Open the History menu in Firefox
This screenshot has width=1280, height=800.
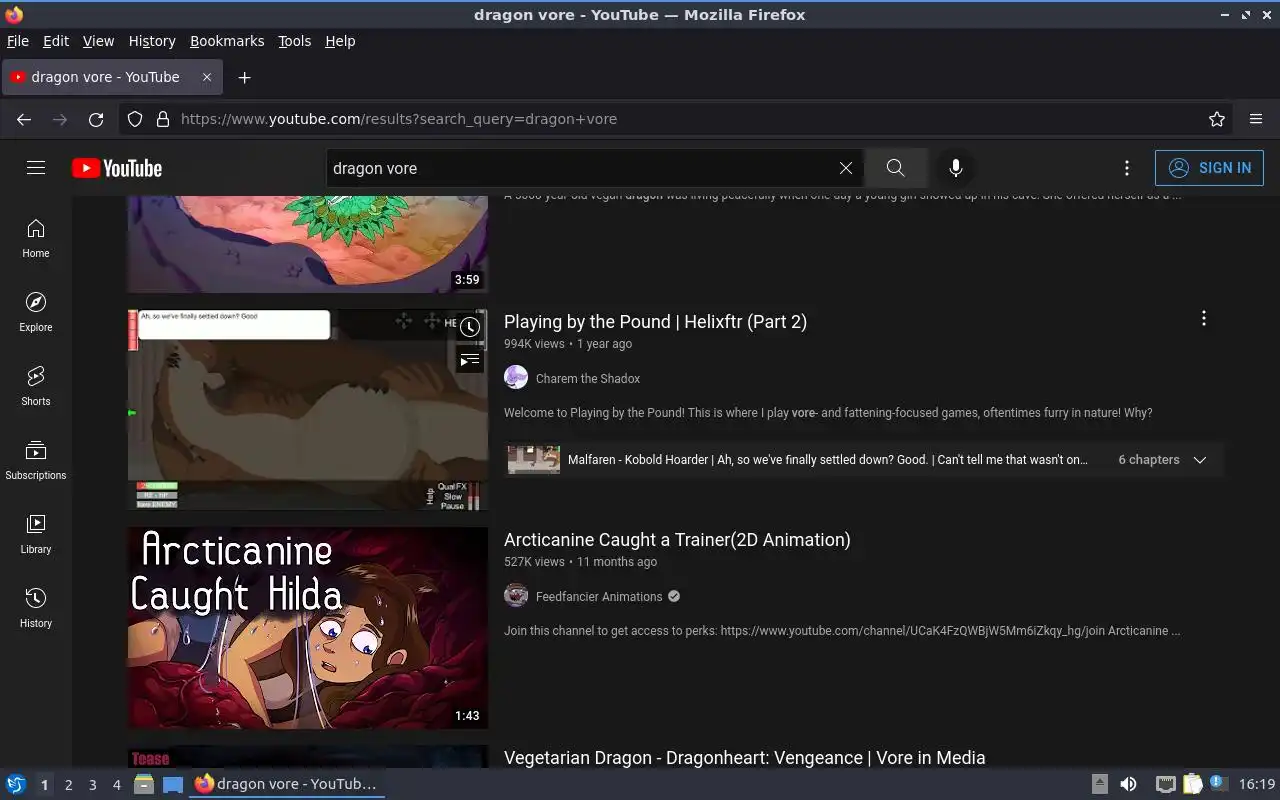pyautogui.click(x=152, y=41)
